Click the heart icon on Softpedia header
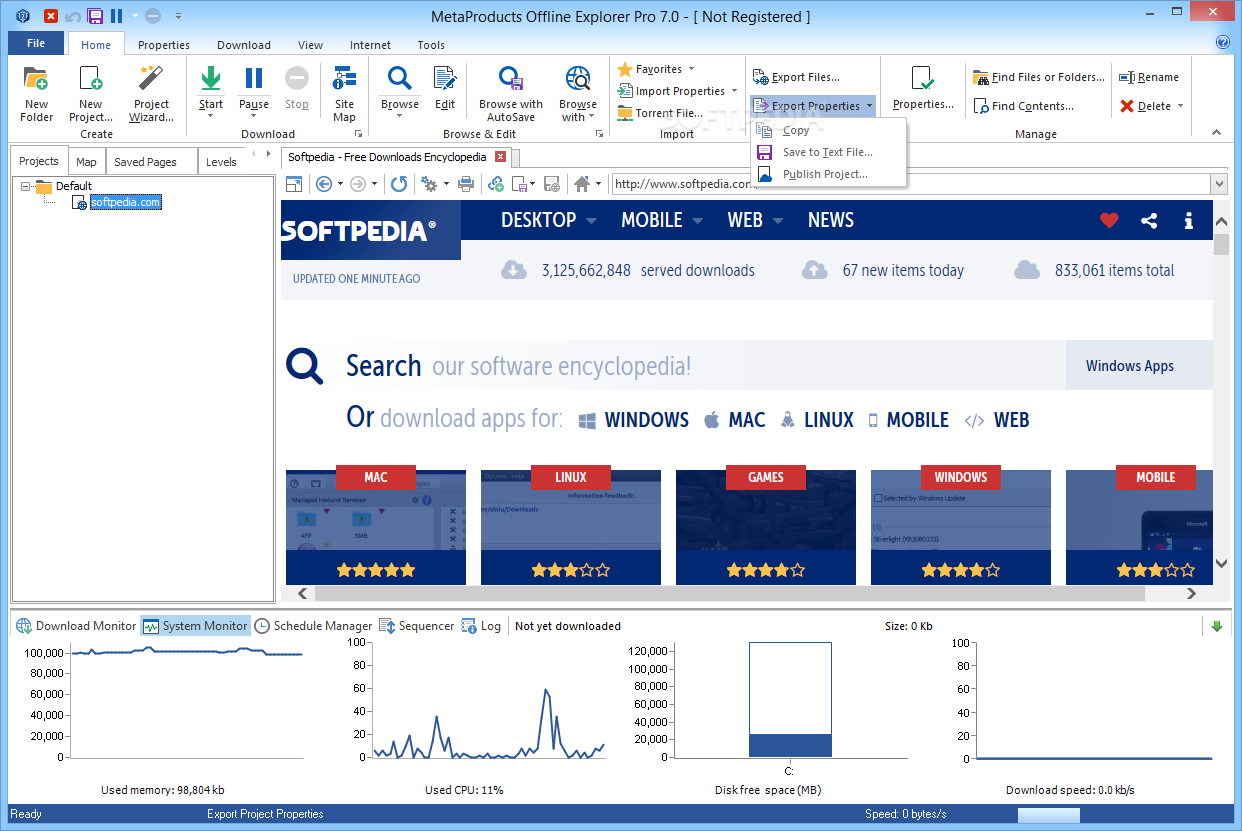Image resolution: width=1242 pixels, height=831 pixels. point(1109,221)
